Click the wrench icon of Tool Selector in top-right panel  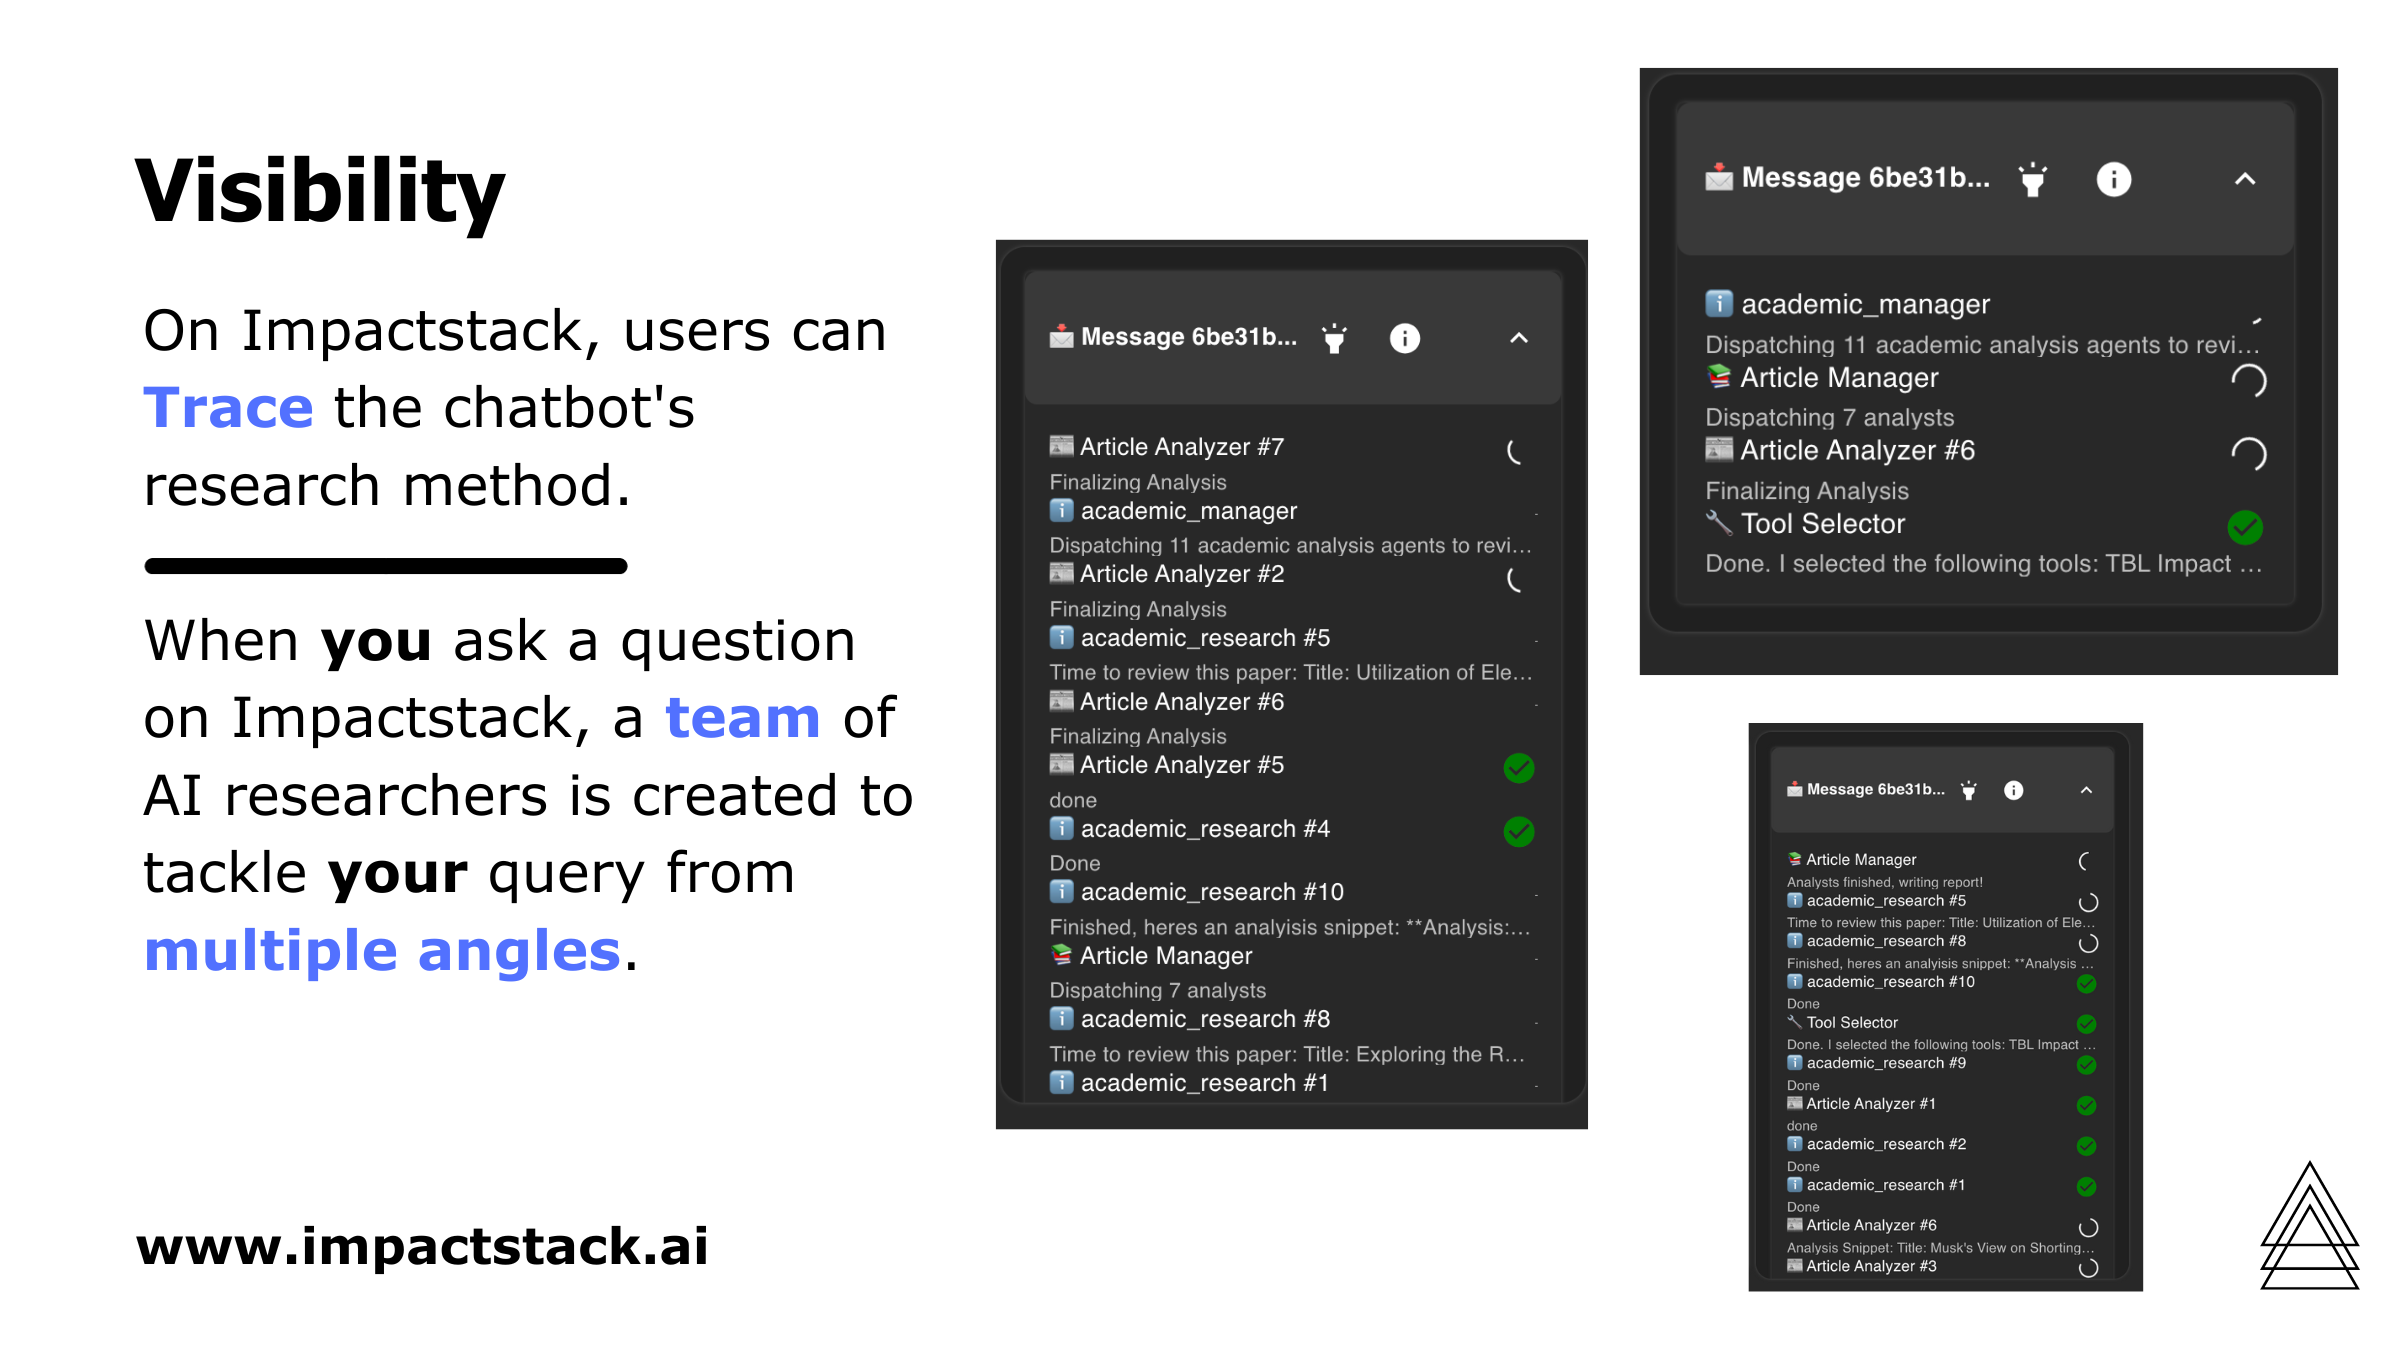(x=1719, y=523)
